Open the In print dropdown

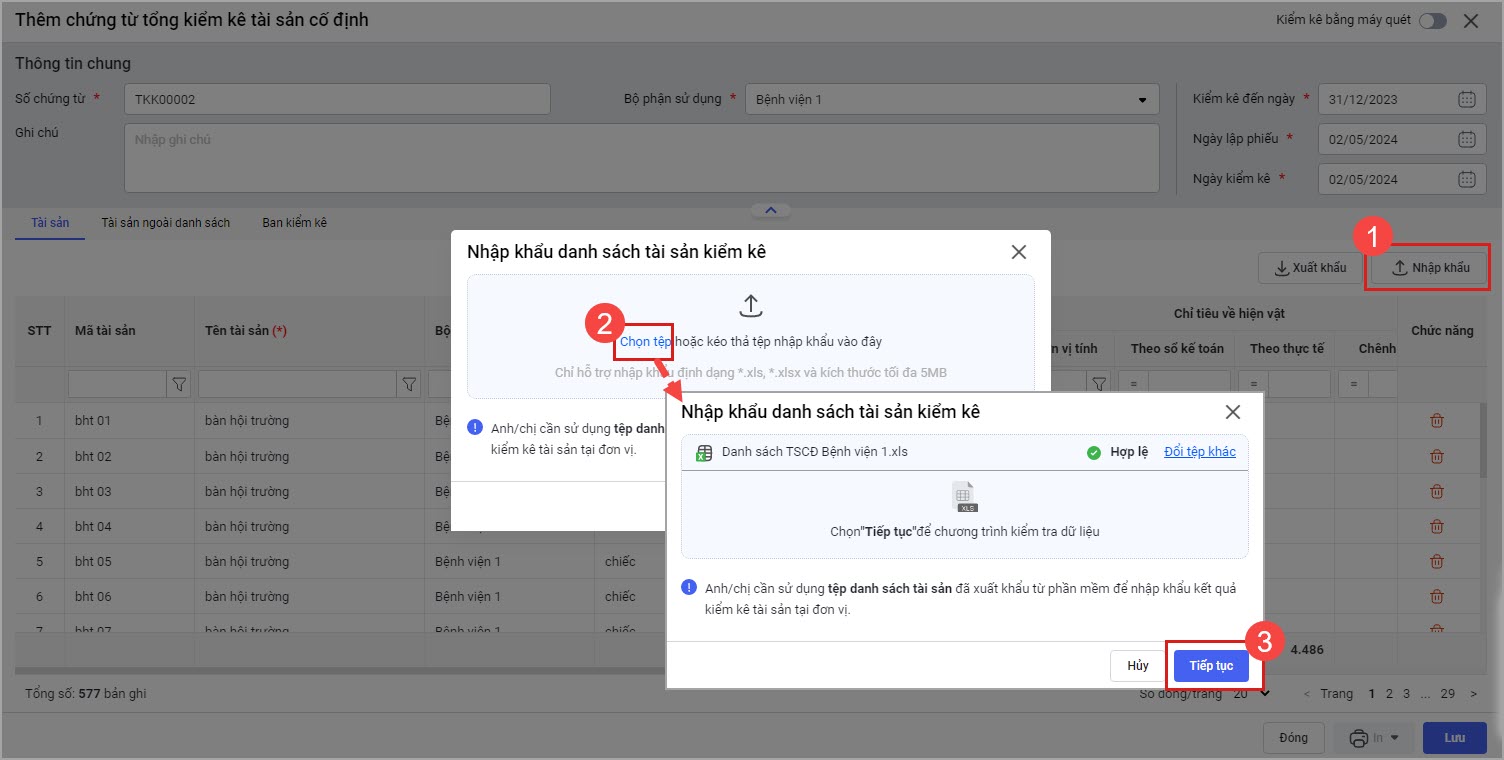click(x=1373, y=738)
